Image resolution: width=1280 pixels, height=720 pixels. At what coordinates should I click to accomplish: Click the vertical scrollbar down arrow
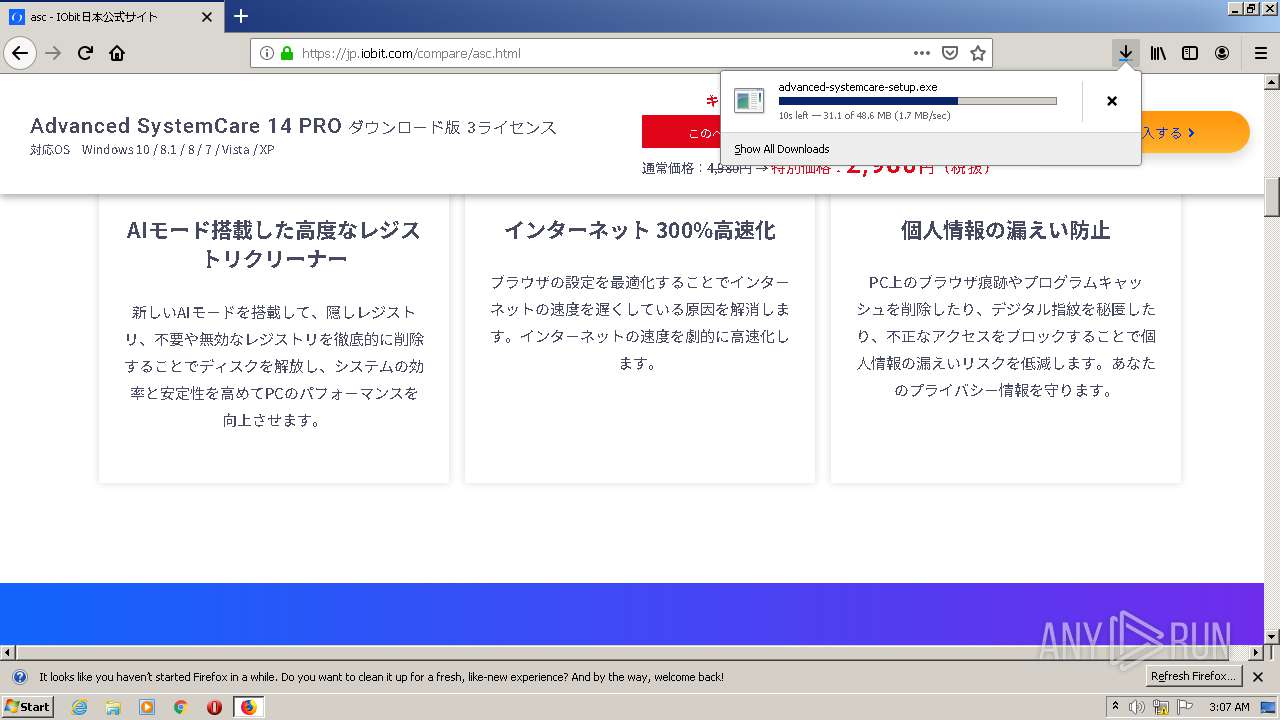click(1272, 636)
